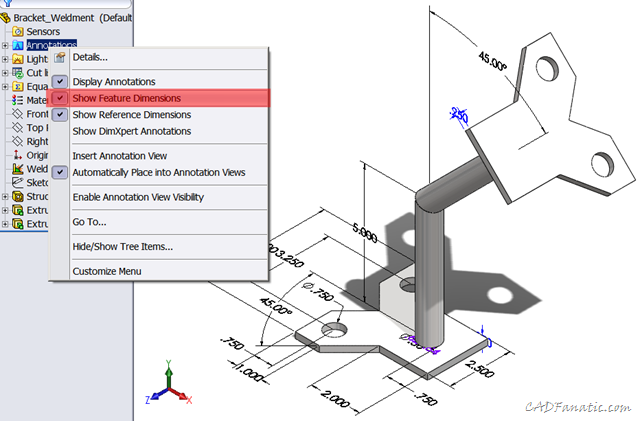Click the Material icon
The width and height of the screenshot is (640, 421).
pos(18,100)
